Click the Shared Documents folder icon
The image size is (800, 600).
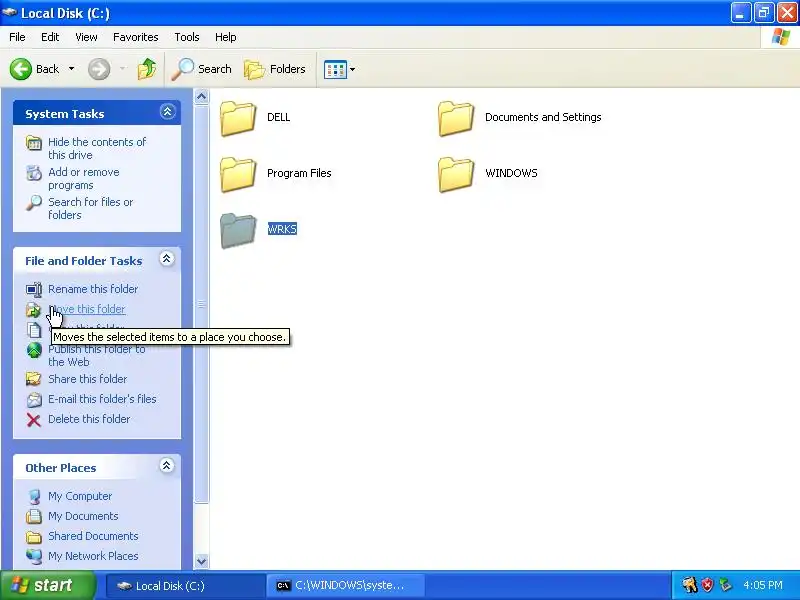(x=34, y=537)
